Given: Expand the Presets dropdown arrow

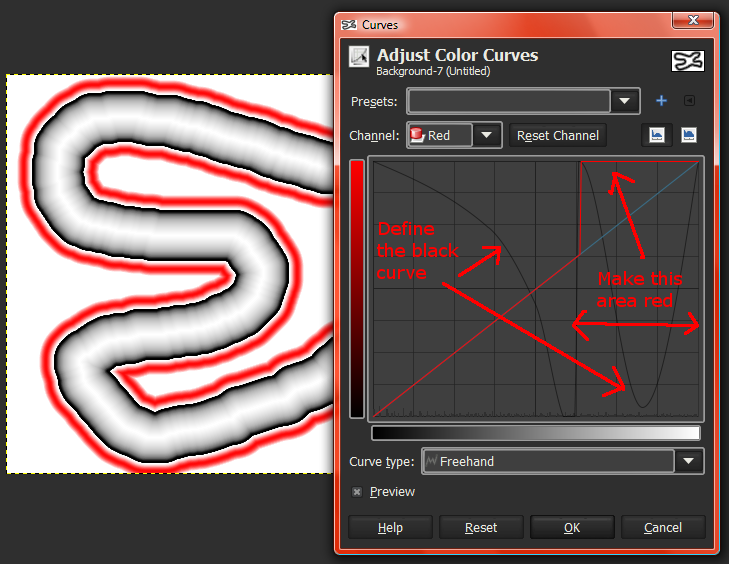Looking at the screenshot, I should pyautogui.click(x=624, y=101).
